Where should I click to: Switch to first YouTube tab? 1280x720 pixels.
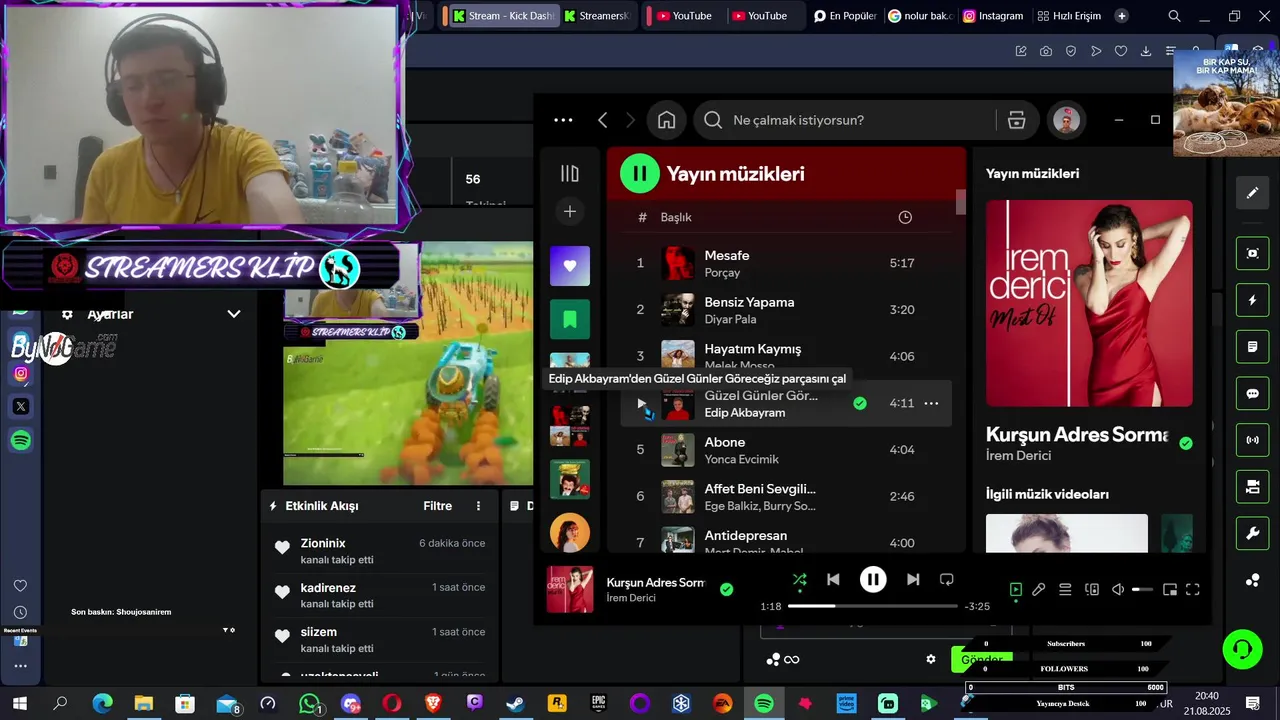point(683,16)
